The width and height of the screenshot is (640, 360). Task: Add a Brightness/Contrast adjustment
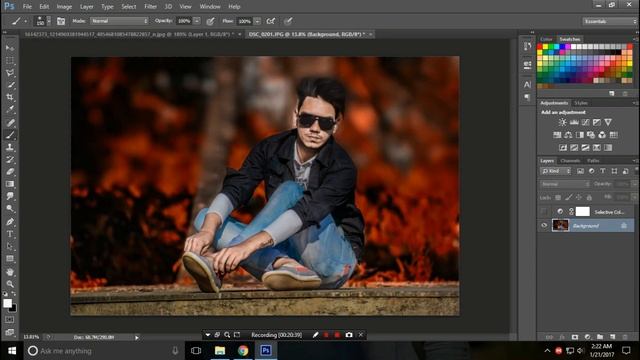562,122
